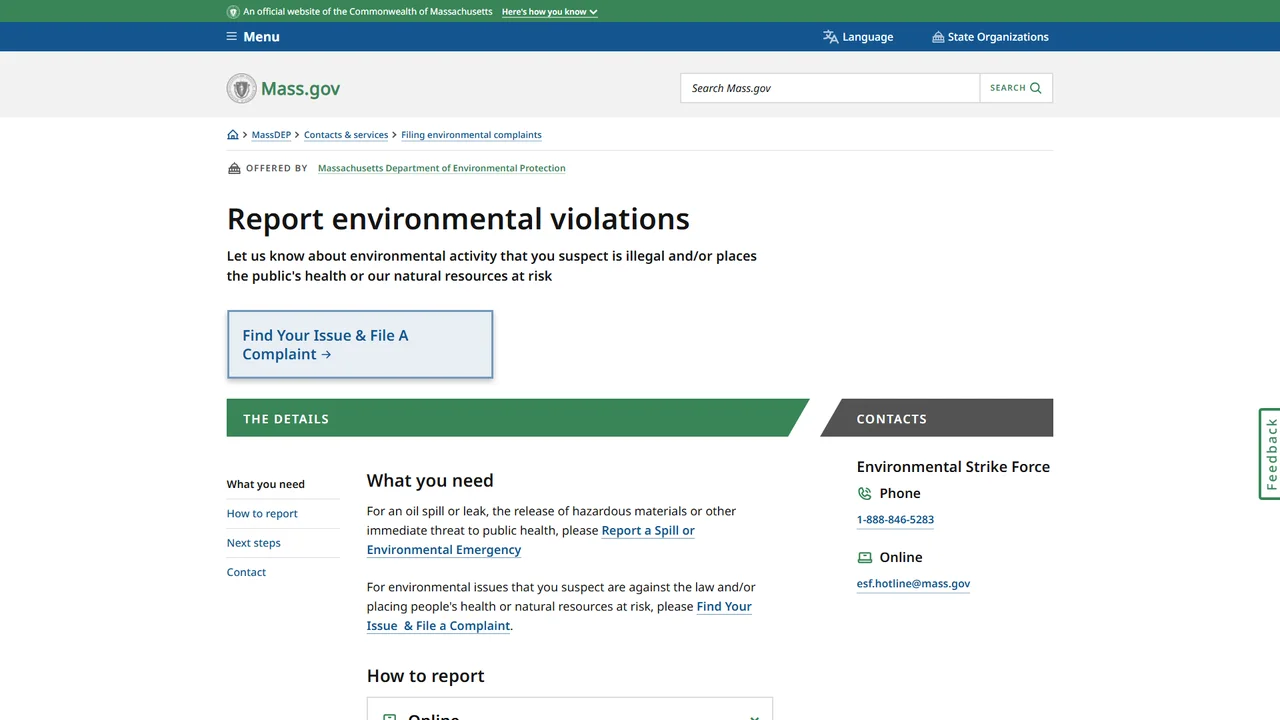Jump to the "How to report" sidebar link
1280x720 pixels.
click(262, 513)
